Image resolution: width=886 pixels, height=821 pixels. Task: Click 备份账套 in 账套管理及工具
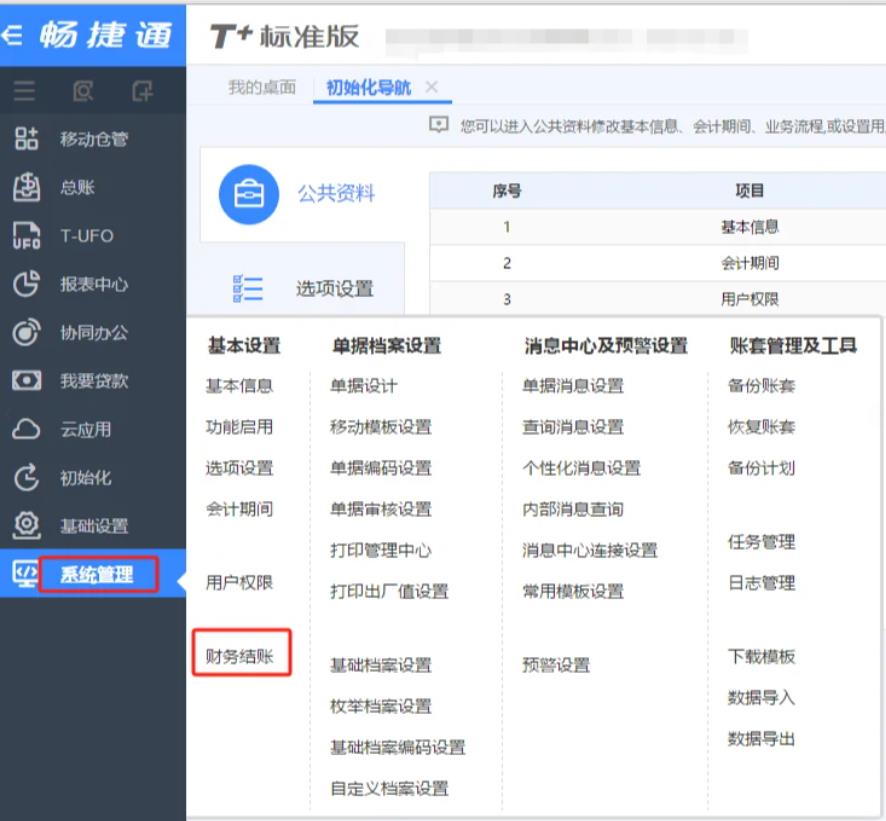(x=761, y=386)
